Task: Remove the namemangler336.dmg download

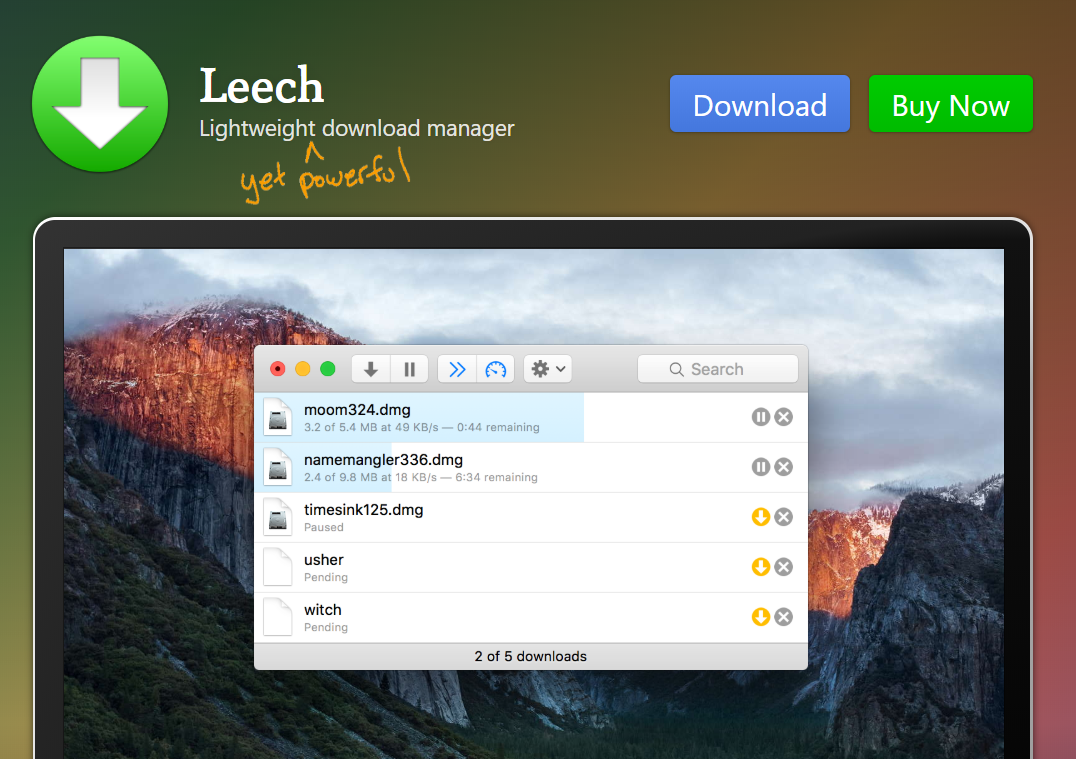Action: coord(784,467)
